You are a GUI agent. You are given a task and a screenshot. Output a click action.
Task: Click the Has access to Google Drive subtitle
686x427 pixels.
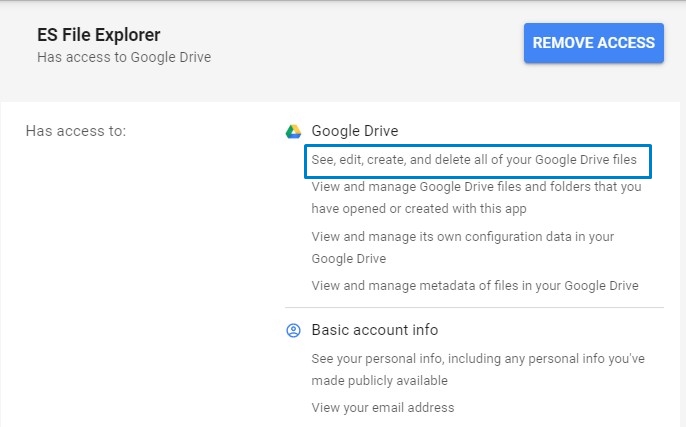coord(124,57)
